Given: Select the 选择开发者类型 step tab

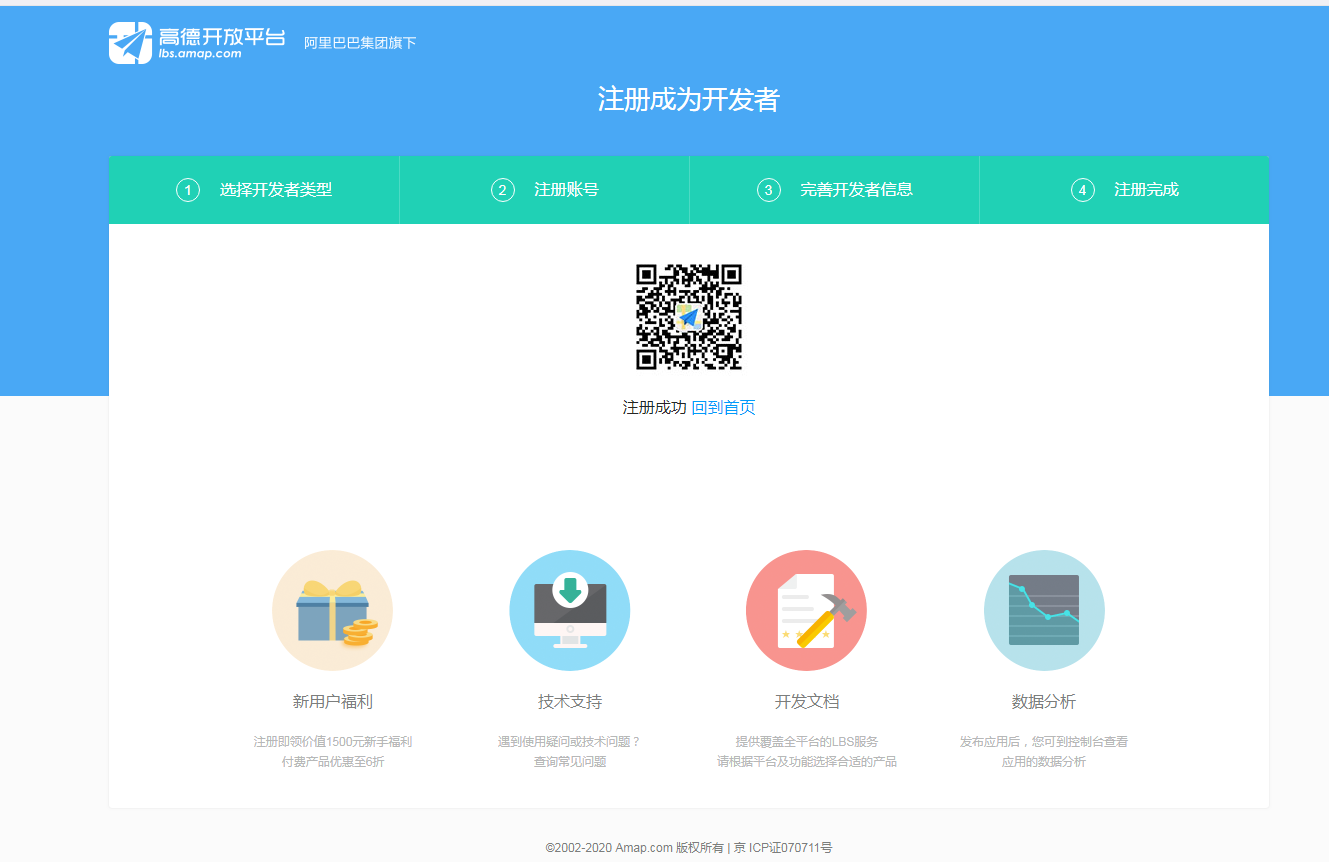Looking at the screenshot, I should click(x=254, y=190).
